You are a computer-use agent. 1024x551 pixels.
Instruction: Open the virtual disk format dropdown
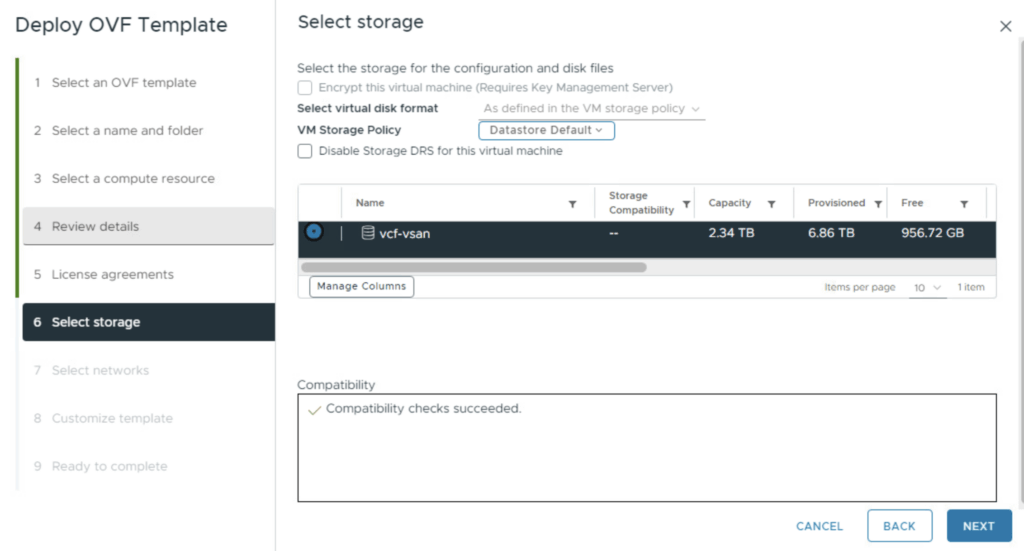[x=591, y=108]
